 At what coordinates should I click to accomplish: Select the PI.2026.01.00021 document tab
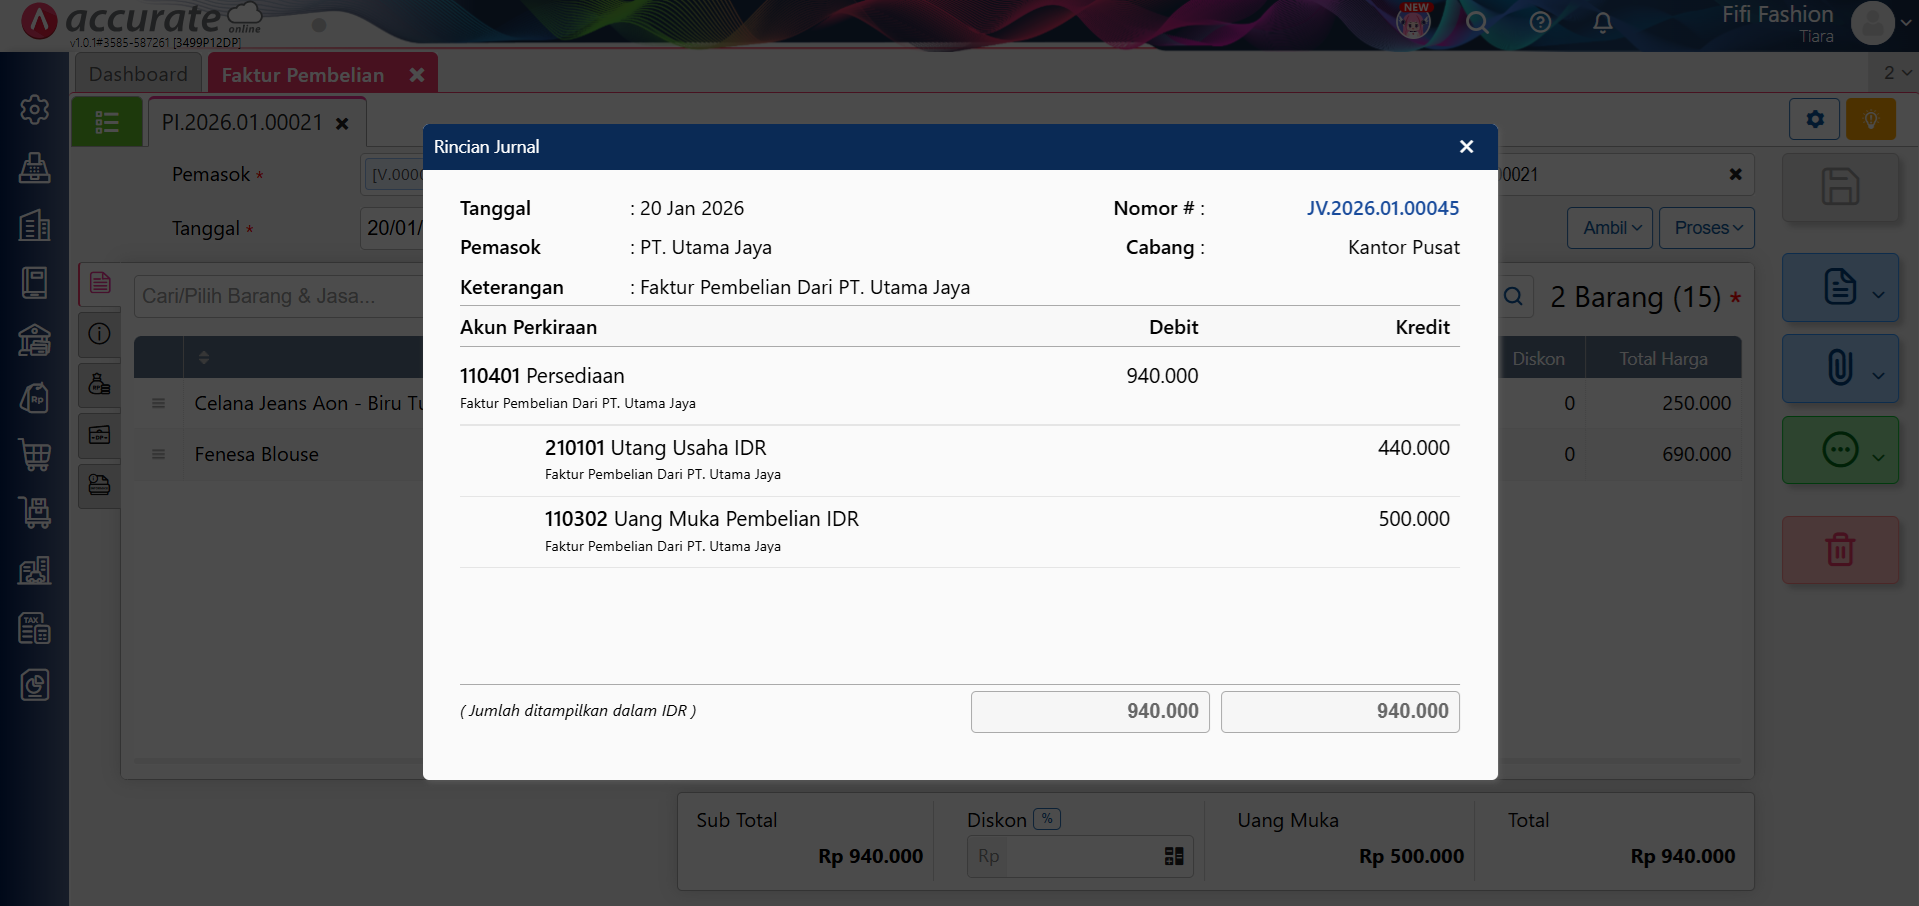242,122
